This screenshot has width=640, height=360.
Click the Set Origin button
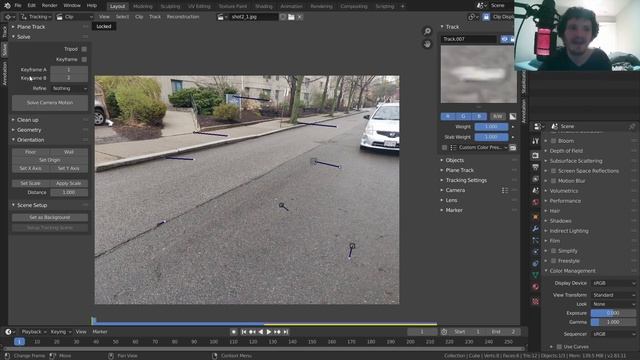click(50, 160)
